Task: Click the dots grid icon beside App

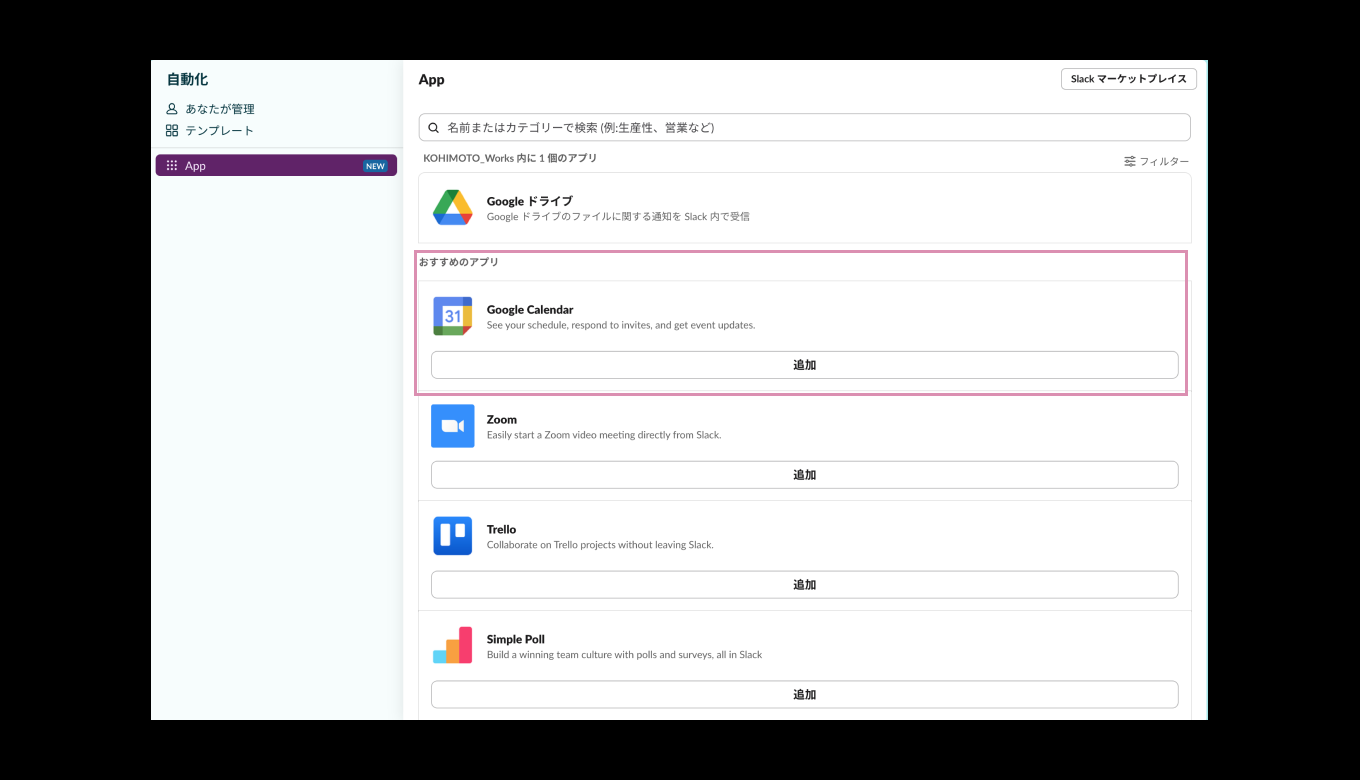Action: pos(172,166)
